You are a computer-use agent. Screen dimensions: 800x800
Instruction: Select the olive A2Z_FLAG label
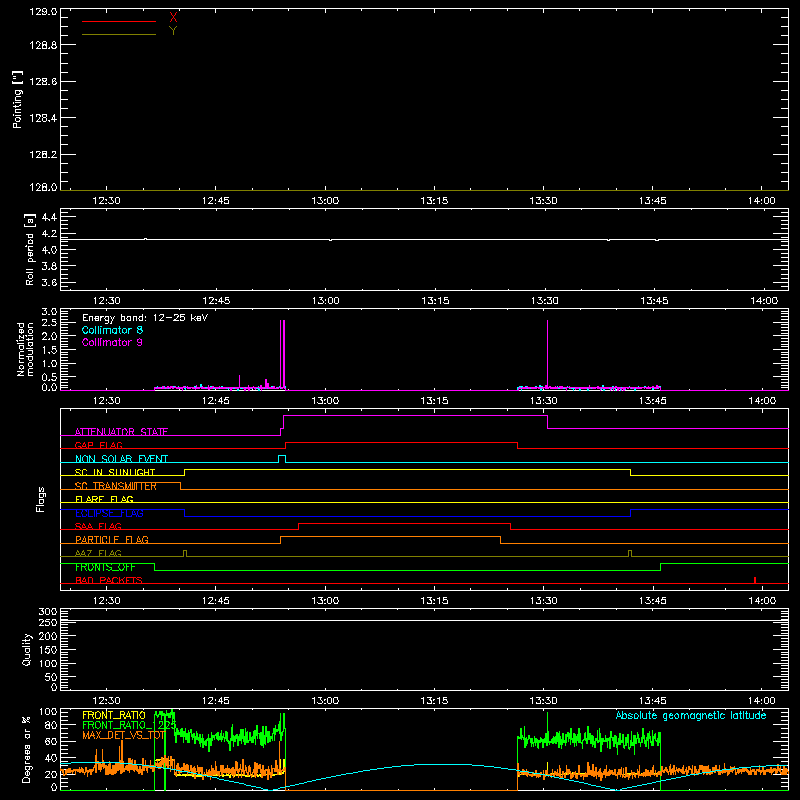coord(98,553)
